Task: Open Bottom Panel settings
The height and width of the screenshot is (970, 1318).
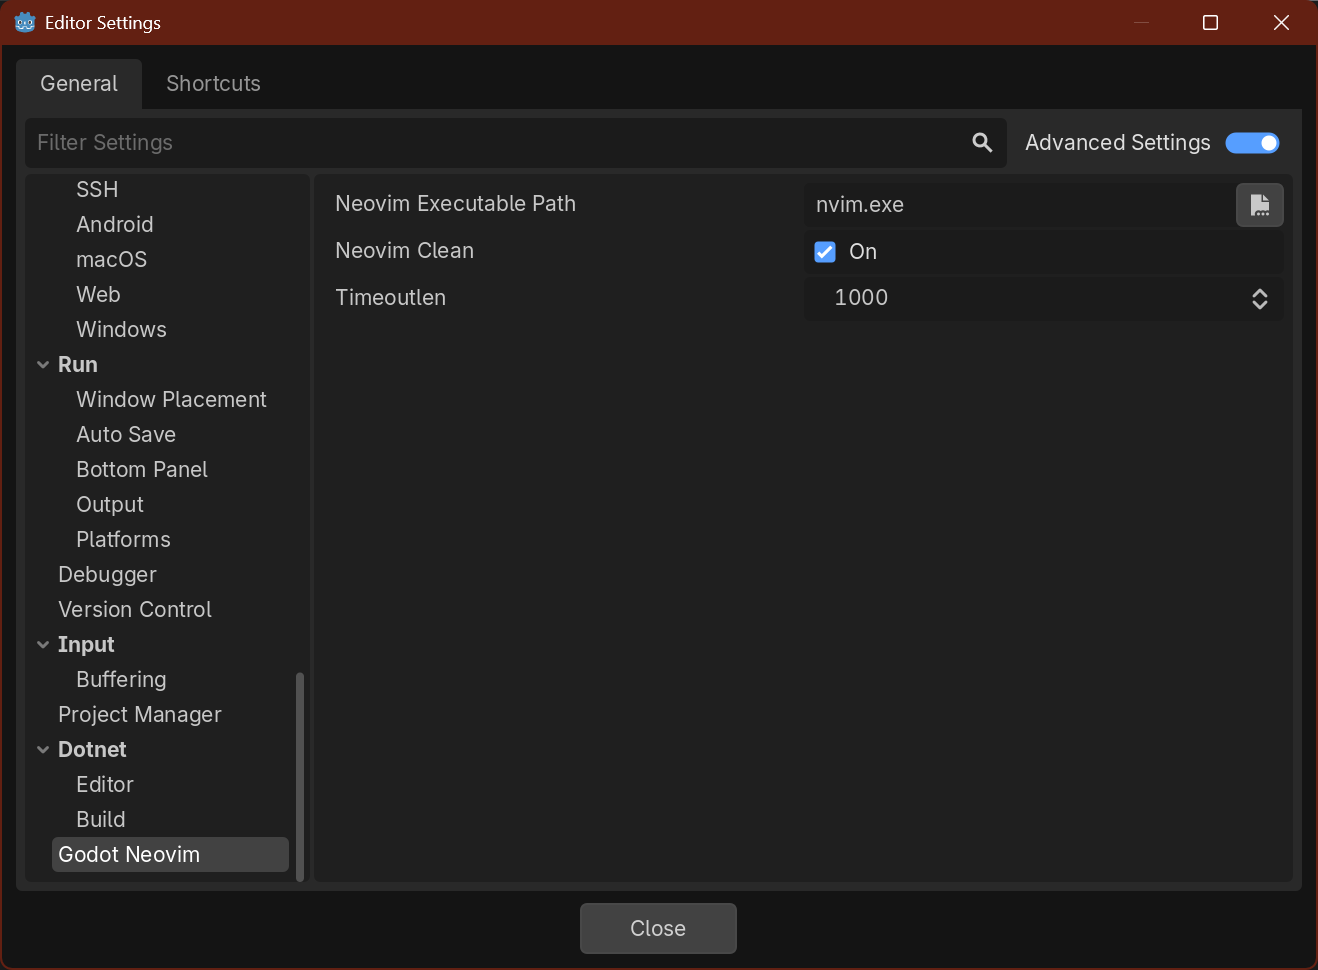Action: click(x=142, y=470)
